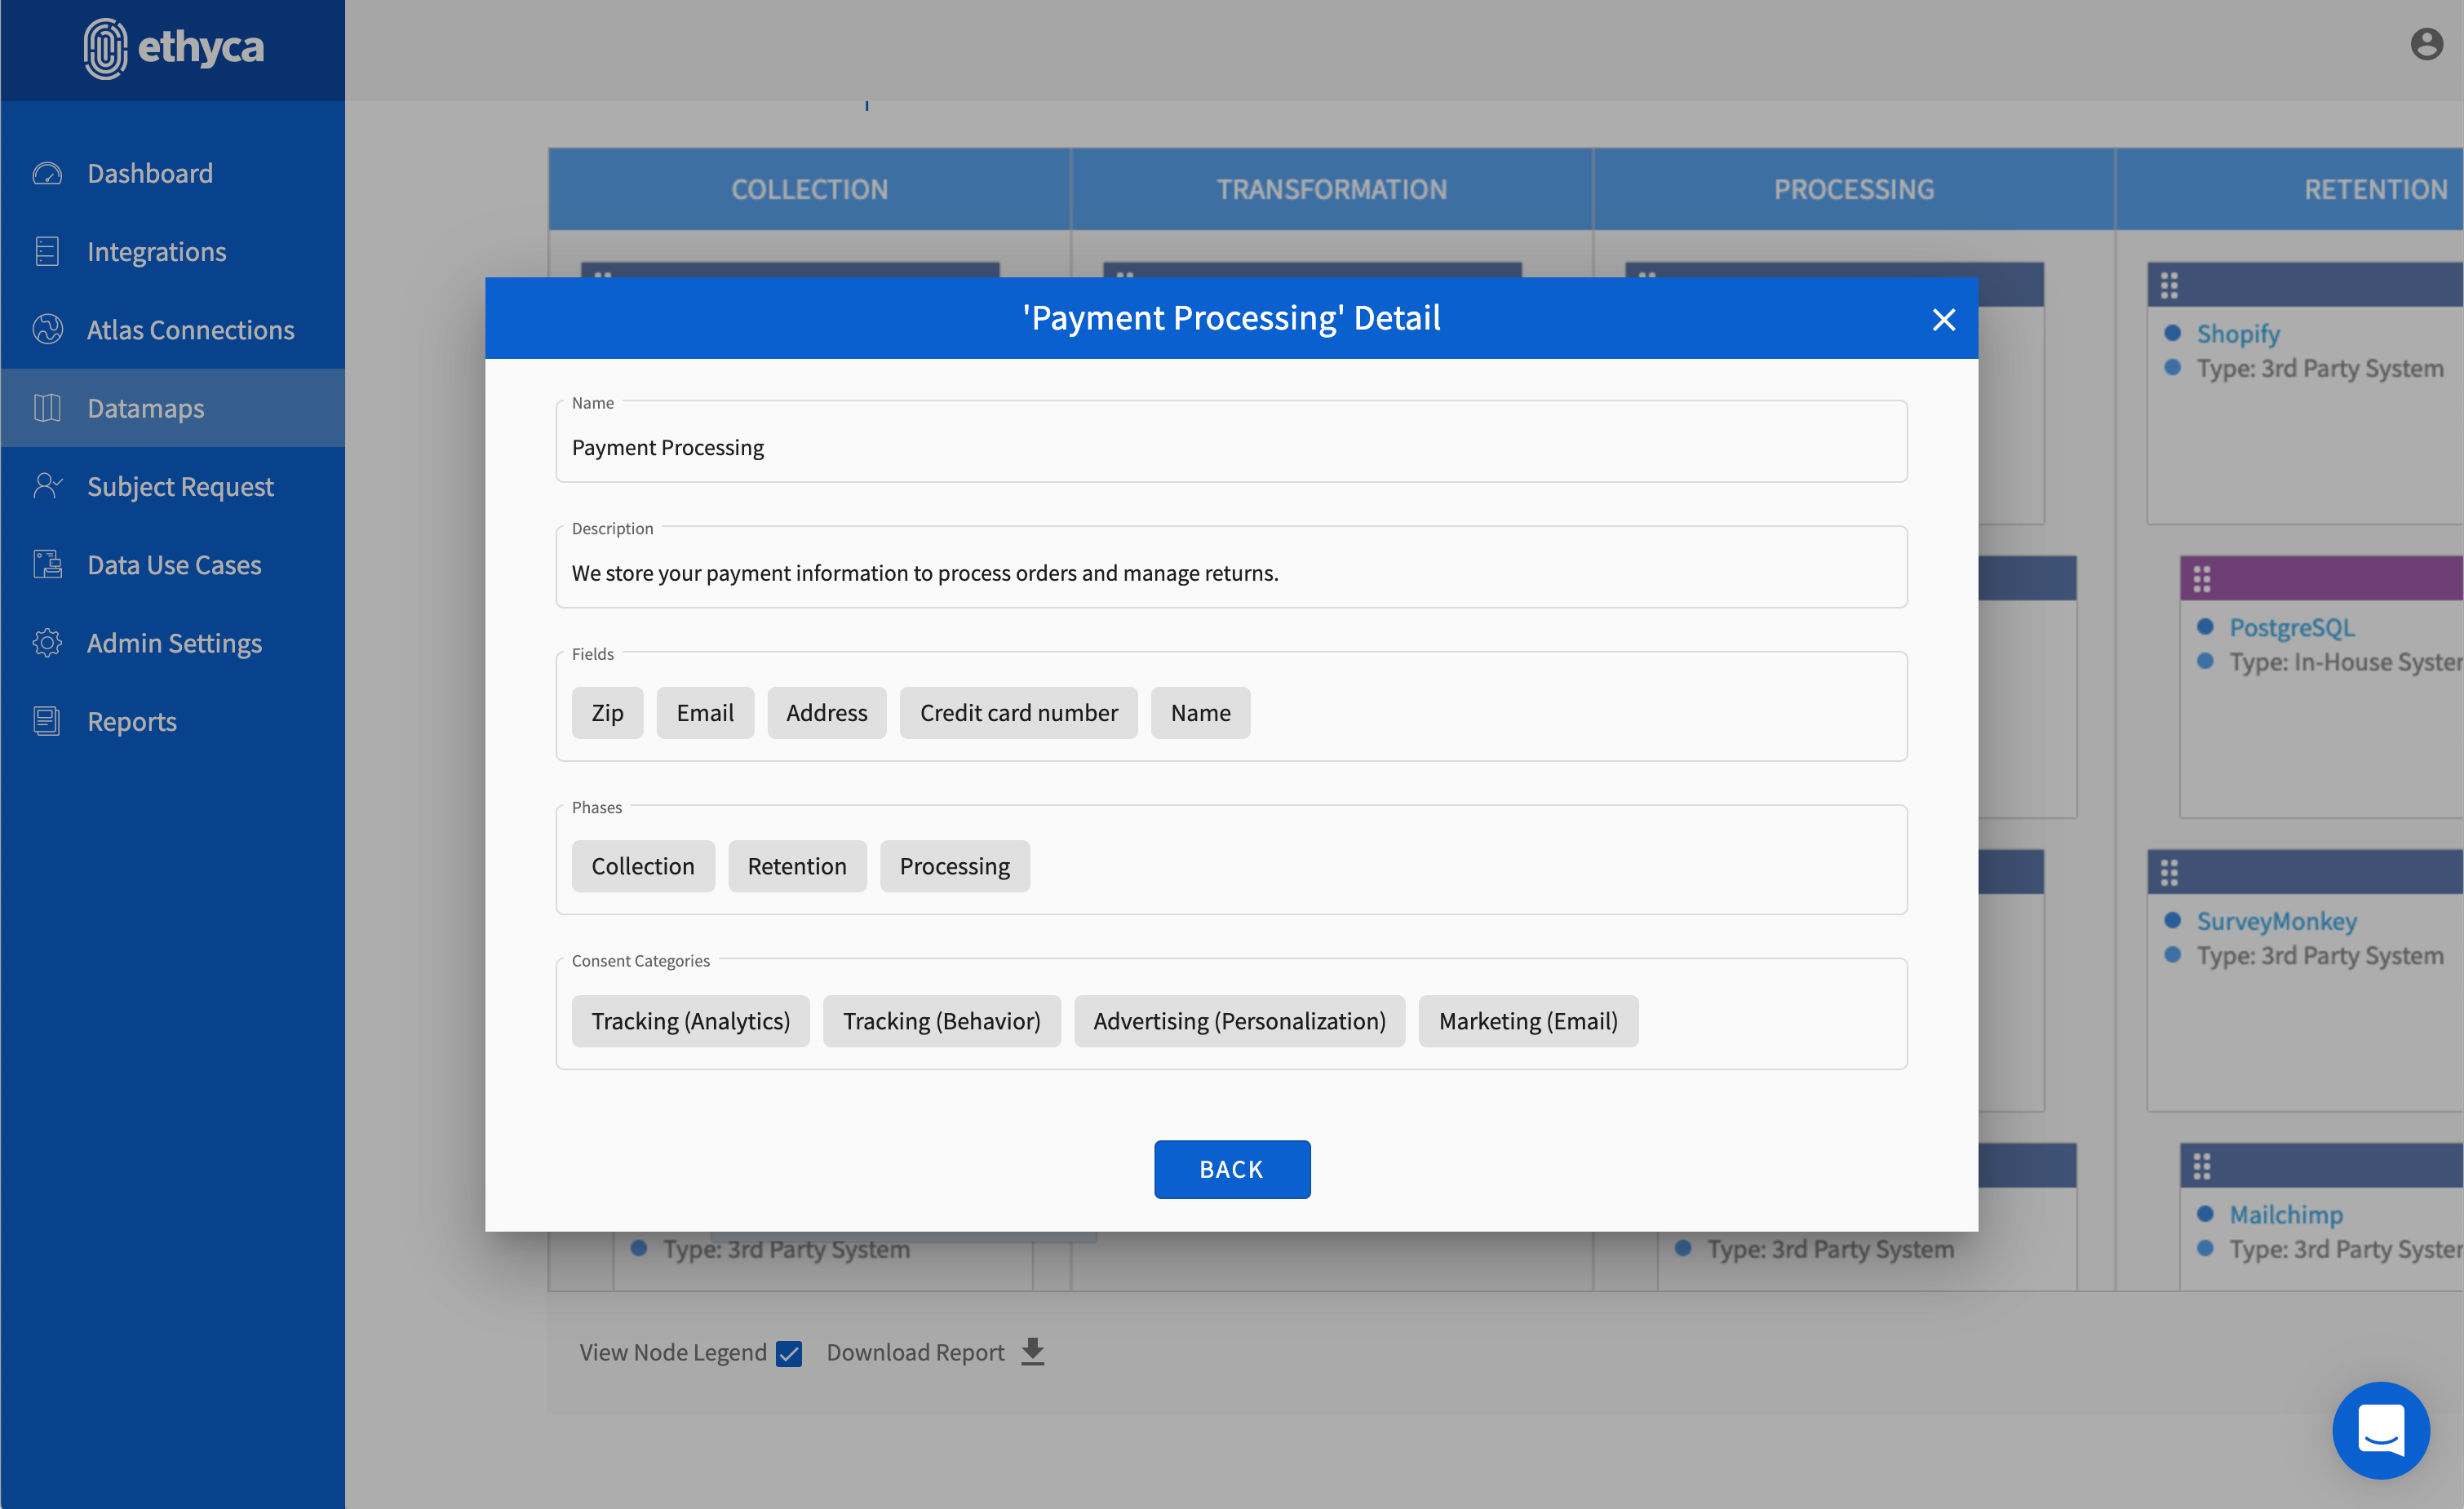Click the Name input field
This screenshot has width=2464, height=1509.
(1230, 447)
